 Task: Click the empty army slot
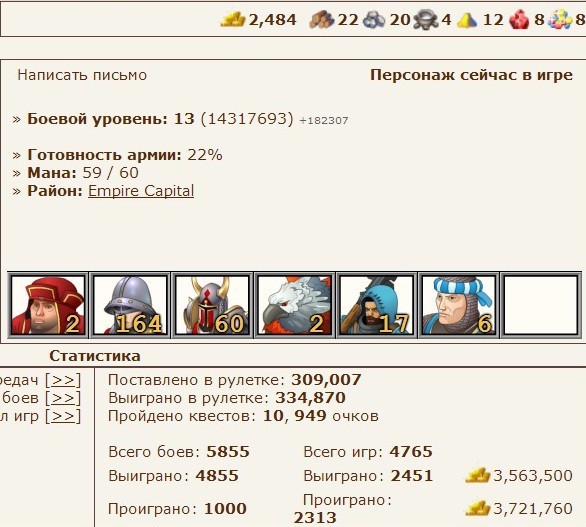point(541,305)
